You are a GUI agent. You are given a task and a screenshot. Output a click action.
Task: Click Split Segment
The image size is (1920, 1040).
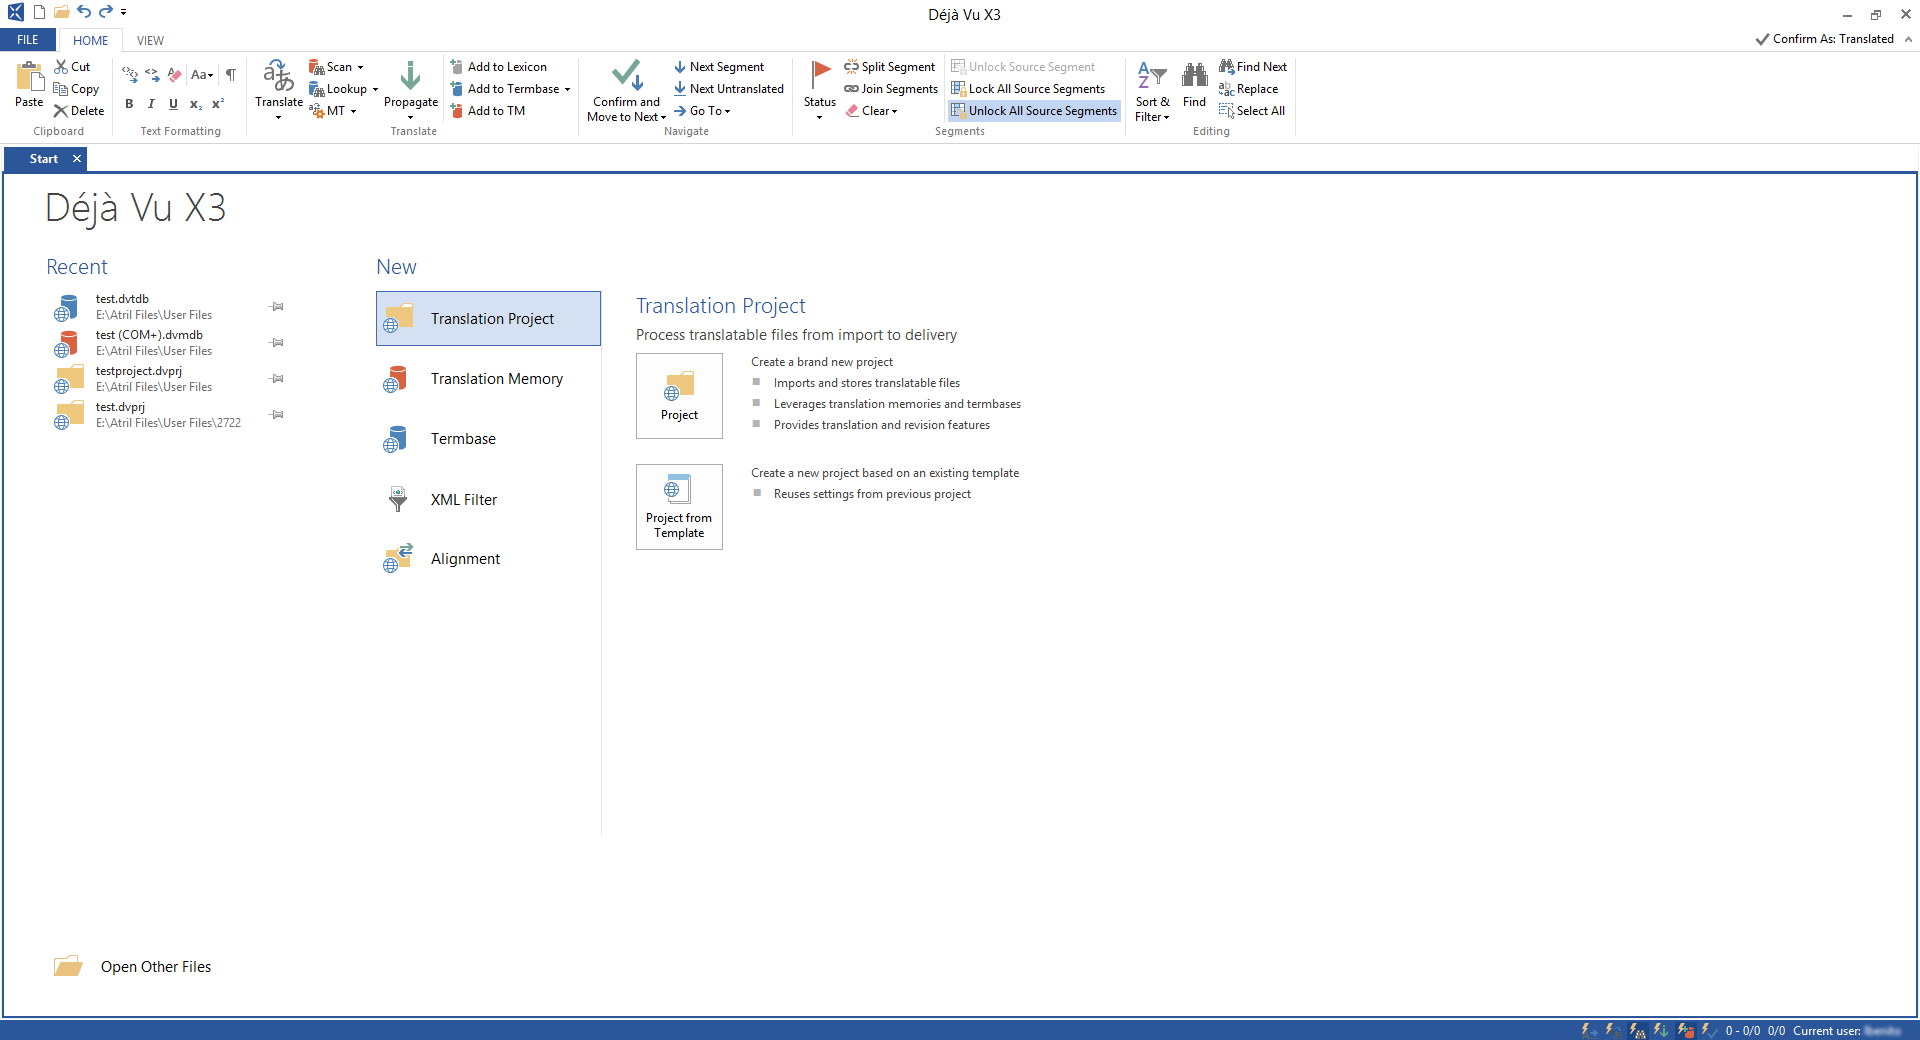pos(890,67)
